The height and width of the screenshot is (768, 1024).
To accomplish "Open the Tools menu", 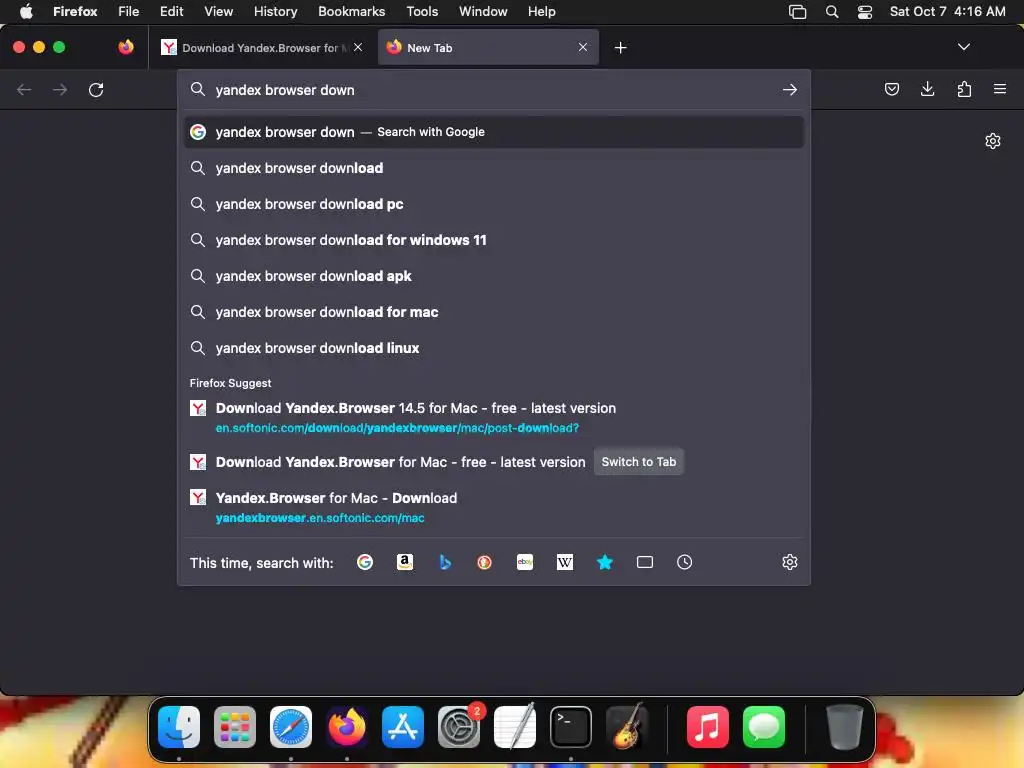I will point(422,12).
